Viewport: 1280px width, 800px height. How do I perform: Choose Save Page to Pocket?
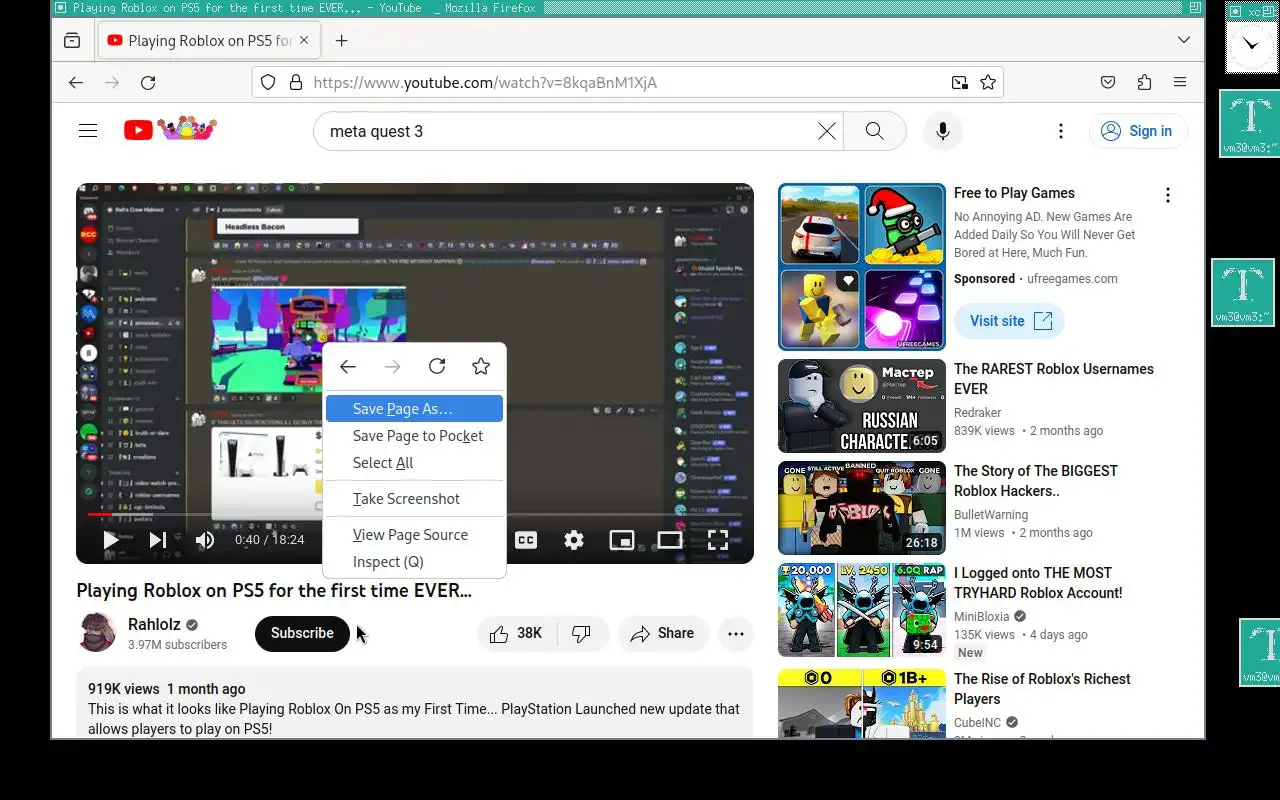click(414, 436)
